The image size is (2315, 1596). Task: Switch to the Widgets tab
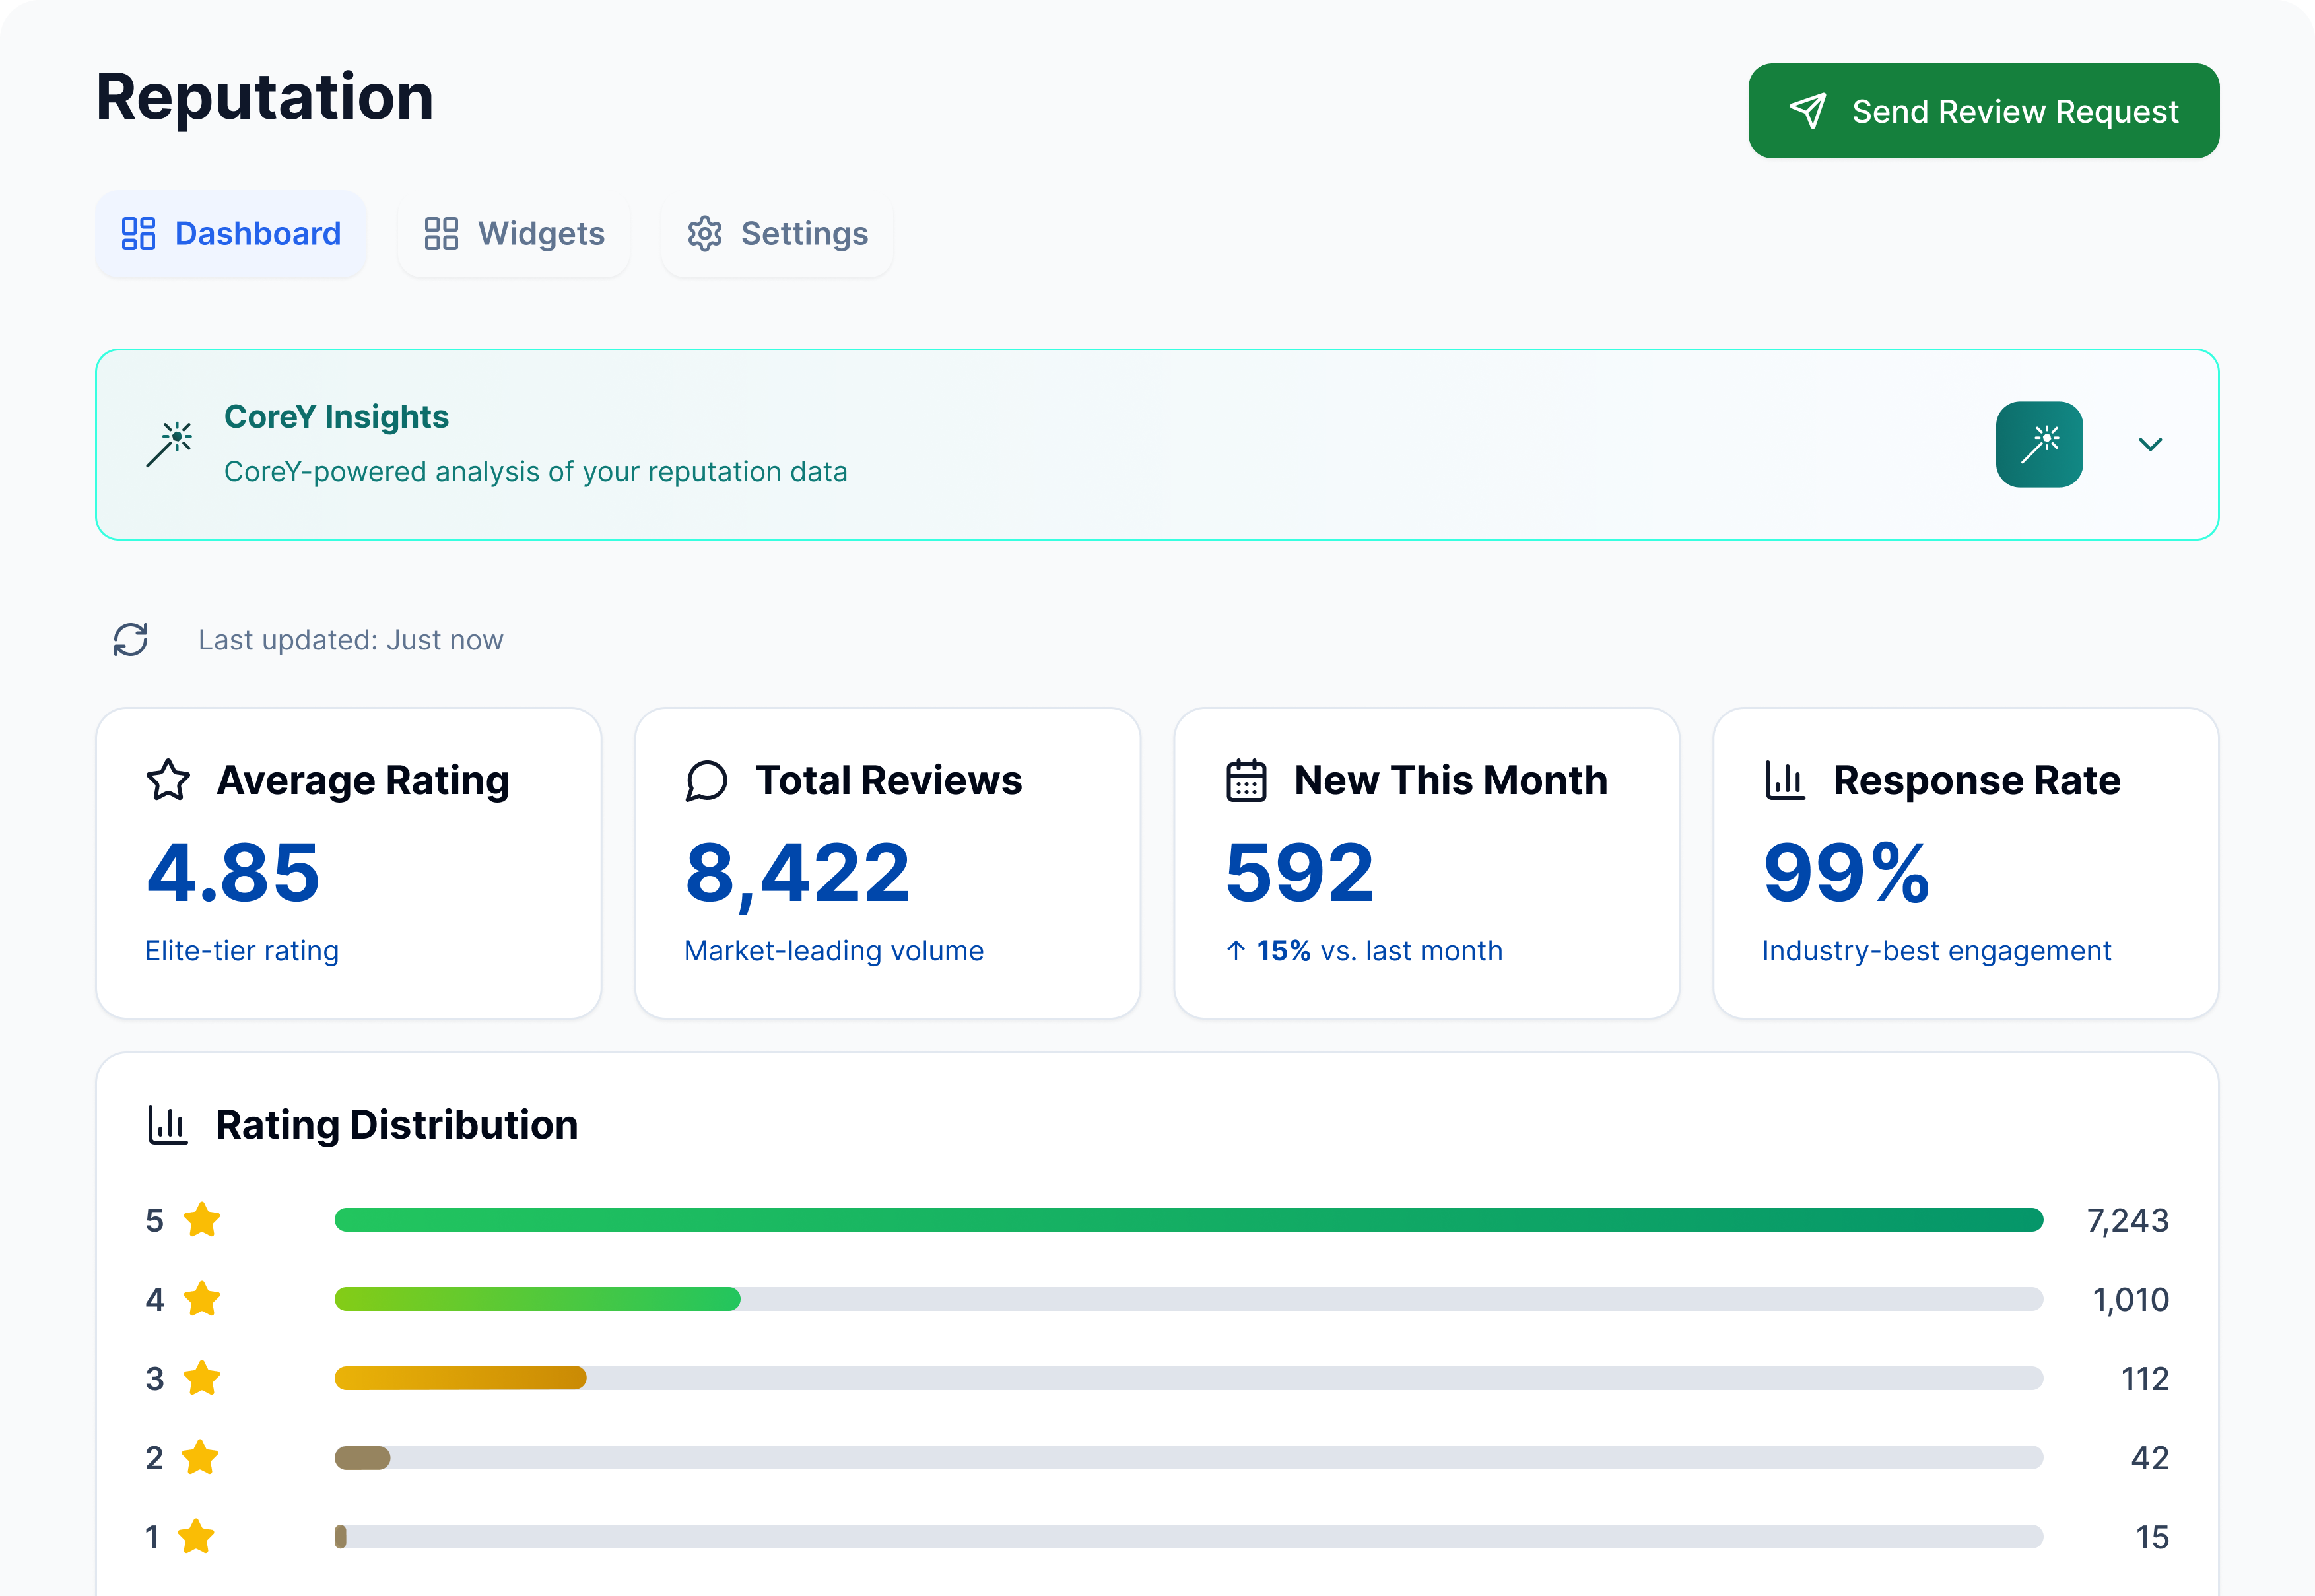pyautogui.click(x=514, y=234)
